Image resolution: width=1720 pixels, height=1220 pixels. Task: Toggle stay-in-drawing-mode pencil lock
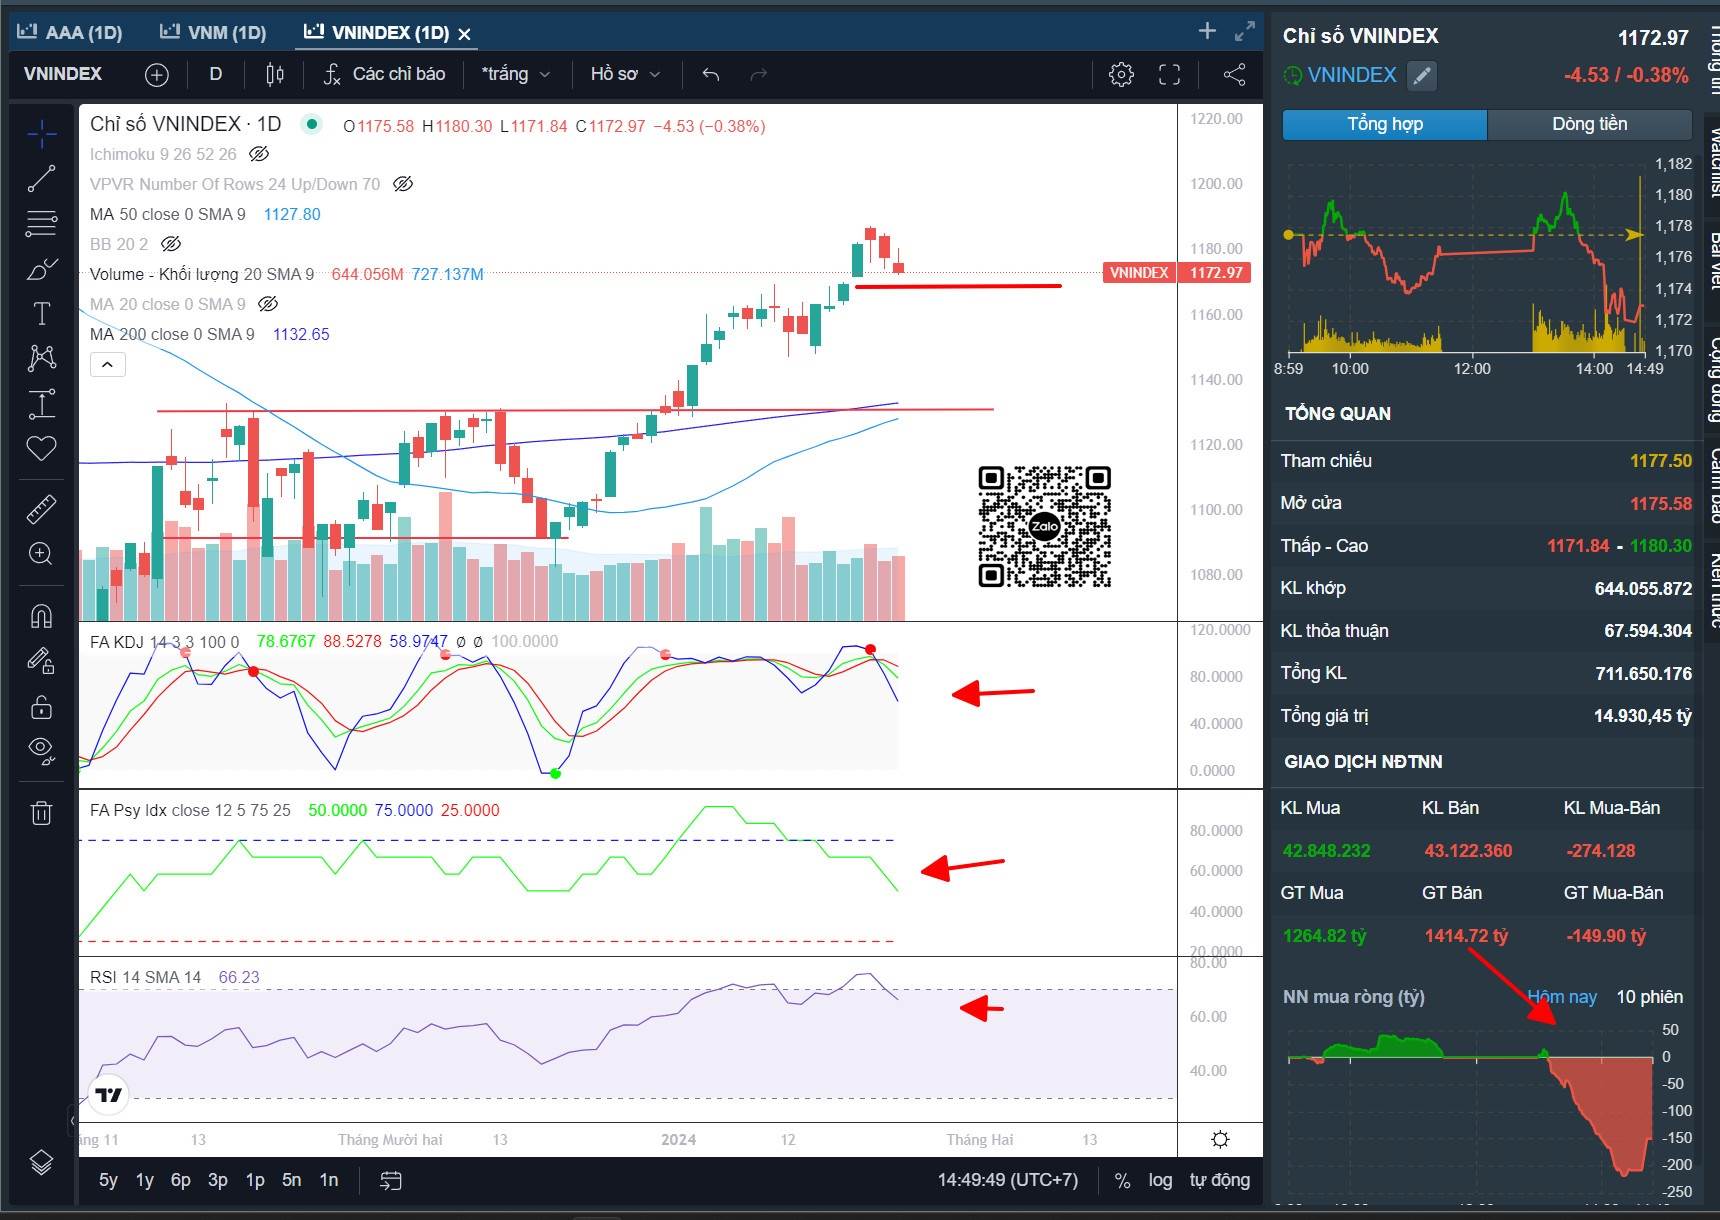[41, 660]
